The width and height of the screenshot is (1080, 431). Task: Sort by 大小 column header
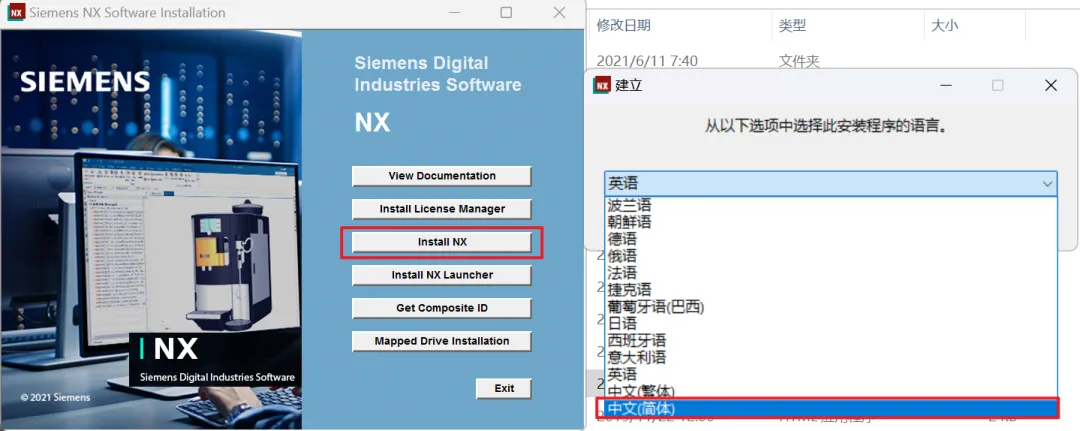click(x=944, y=25)
